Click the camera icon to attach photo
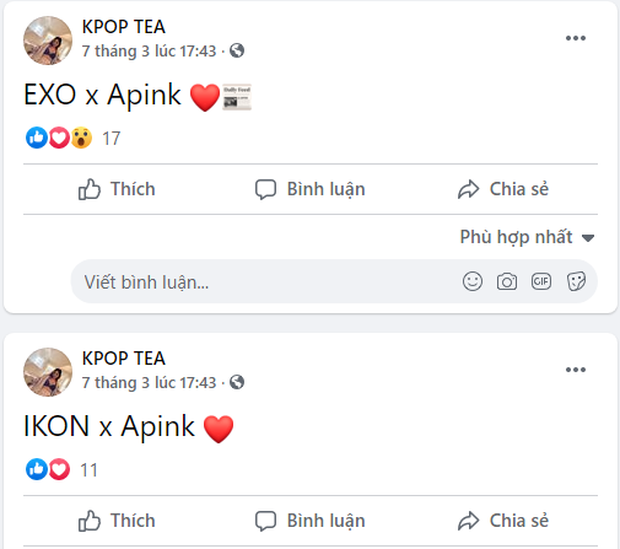 (507, 282)
